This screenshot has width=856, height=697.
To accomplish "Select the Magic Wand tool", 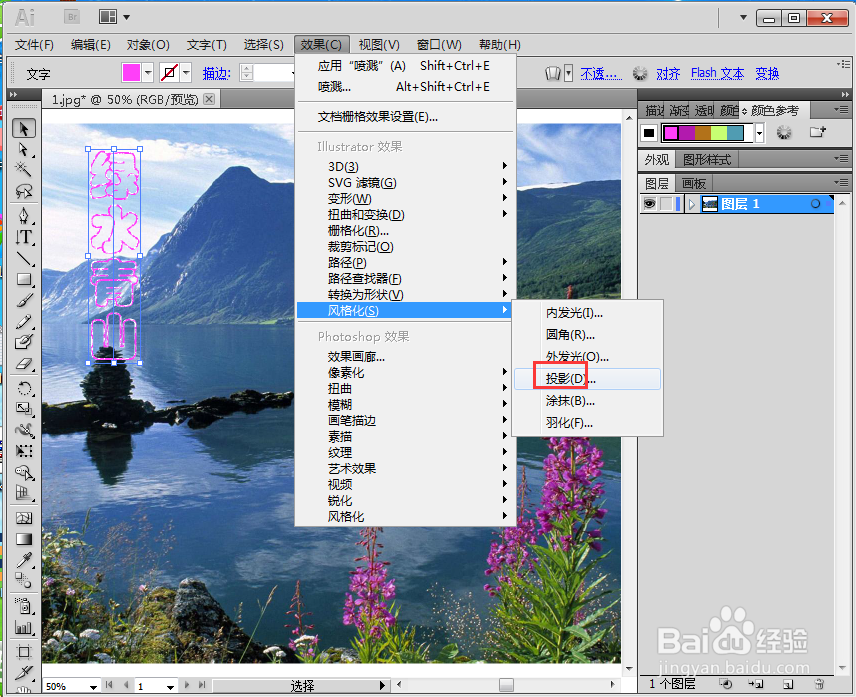I will tap(23, 169).
